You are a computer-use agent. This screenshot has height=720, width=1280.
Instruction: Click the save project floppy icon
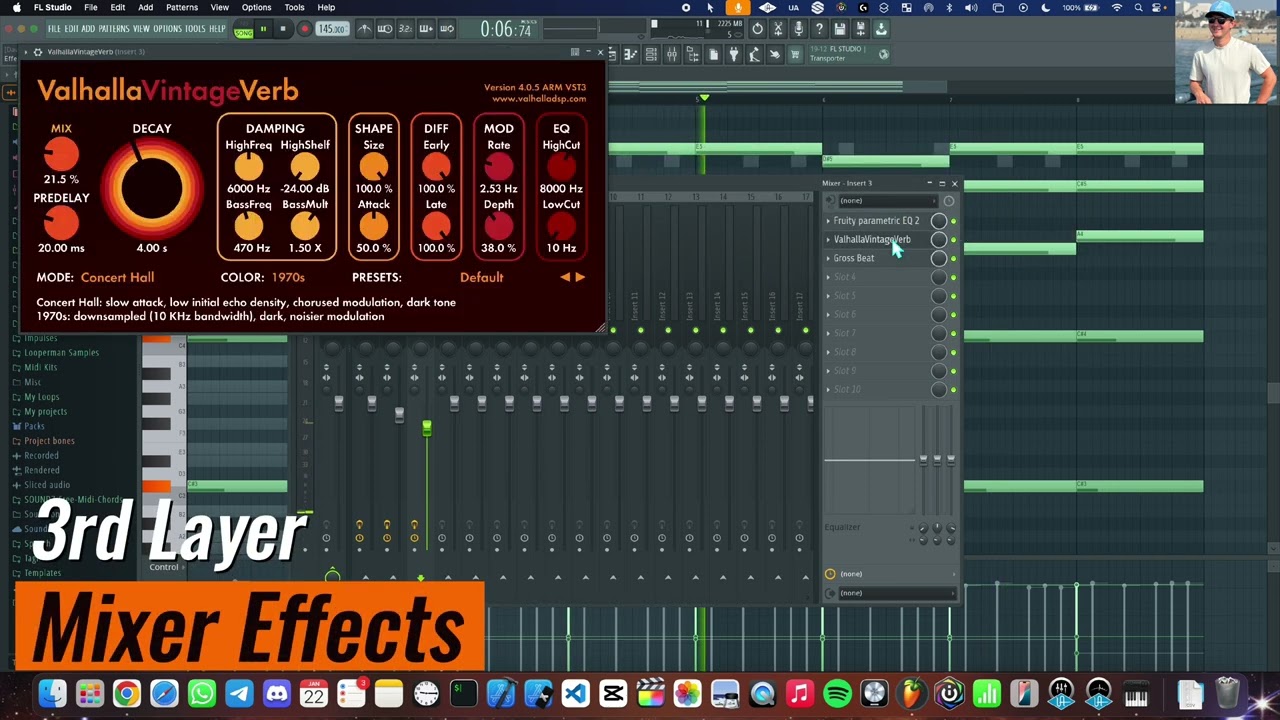click(840, 29)
